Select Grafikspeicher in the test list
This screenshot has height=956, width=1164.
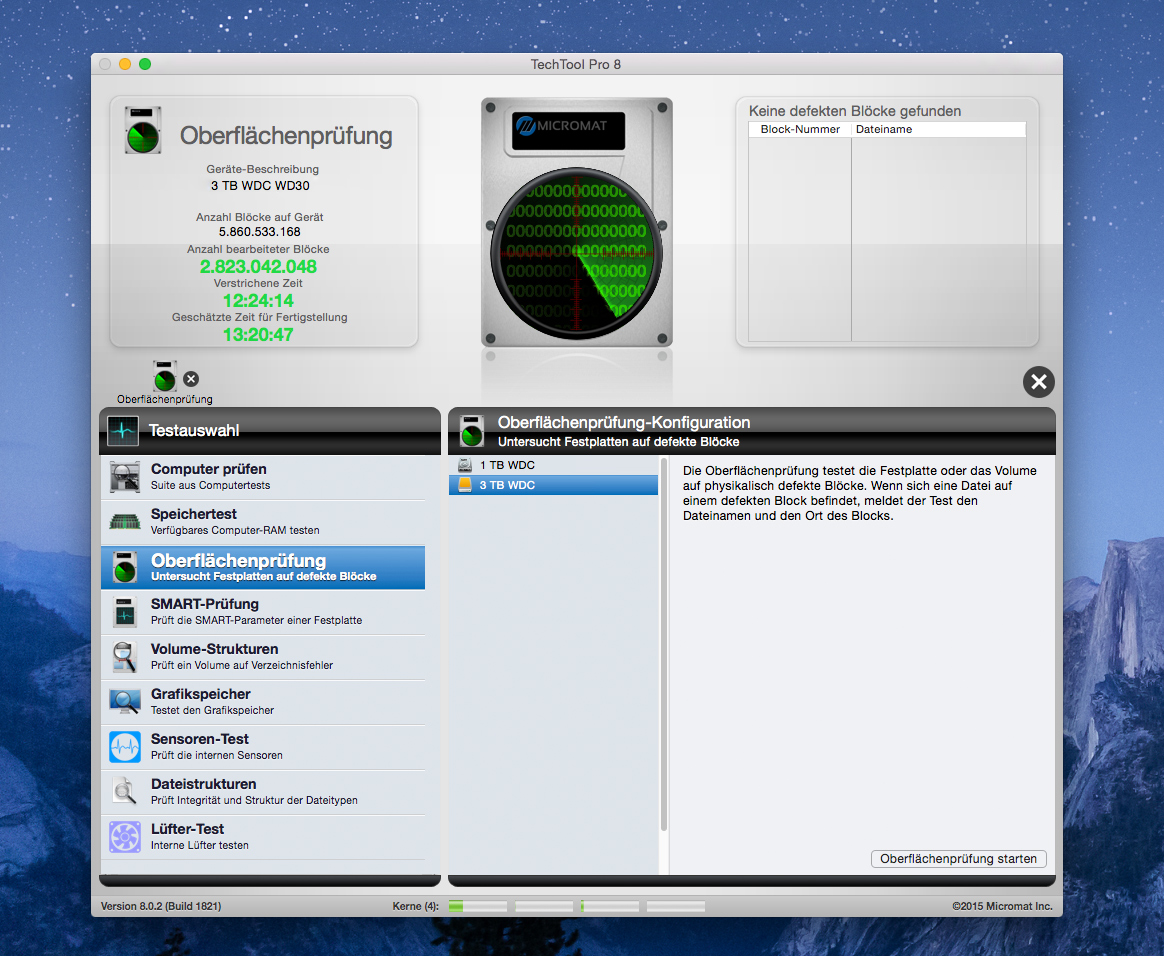click(x=263, y=702)
